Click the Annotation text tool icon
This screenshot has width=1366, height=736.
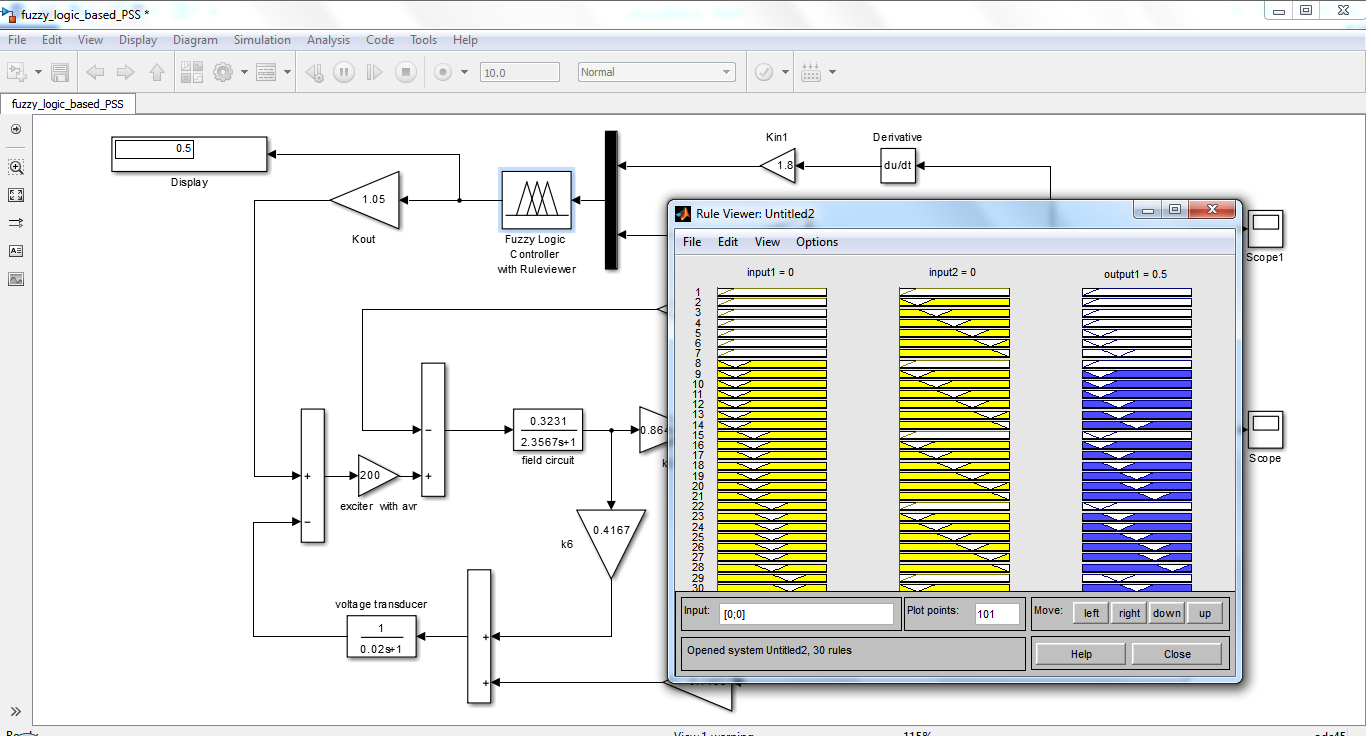(16, 251)
